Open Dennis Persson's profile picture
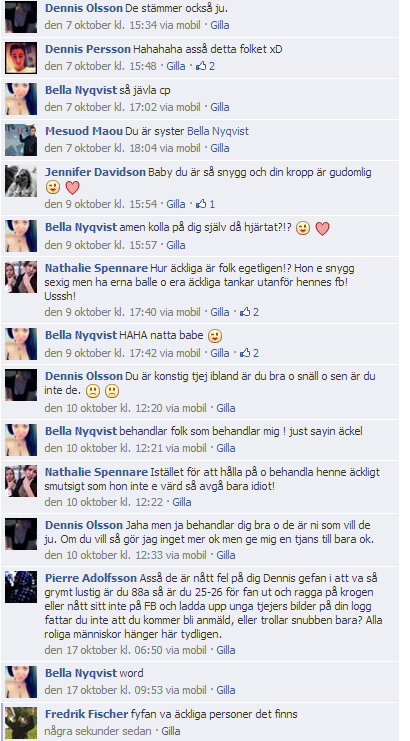Image resolution: width=410 pixels, height=741 pixels. pos(21,58)
